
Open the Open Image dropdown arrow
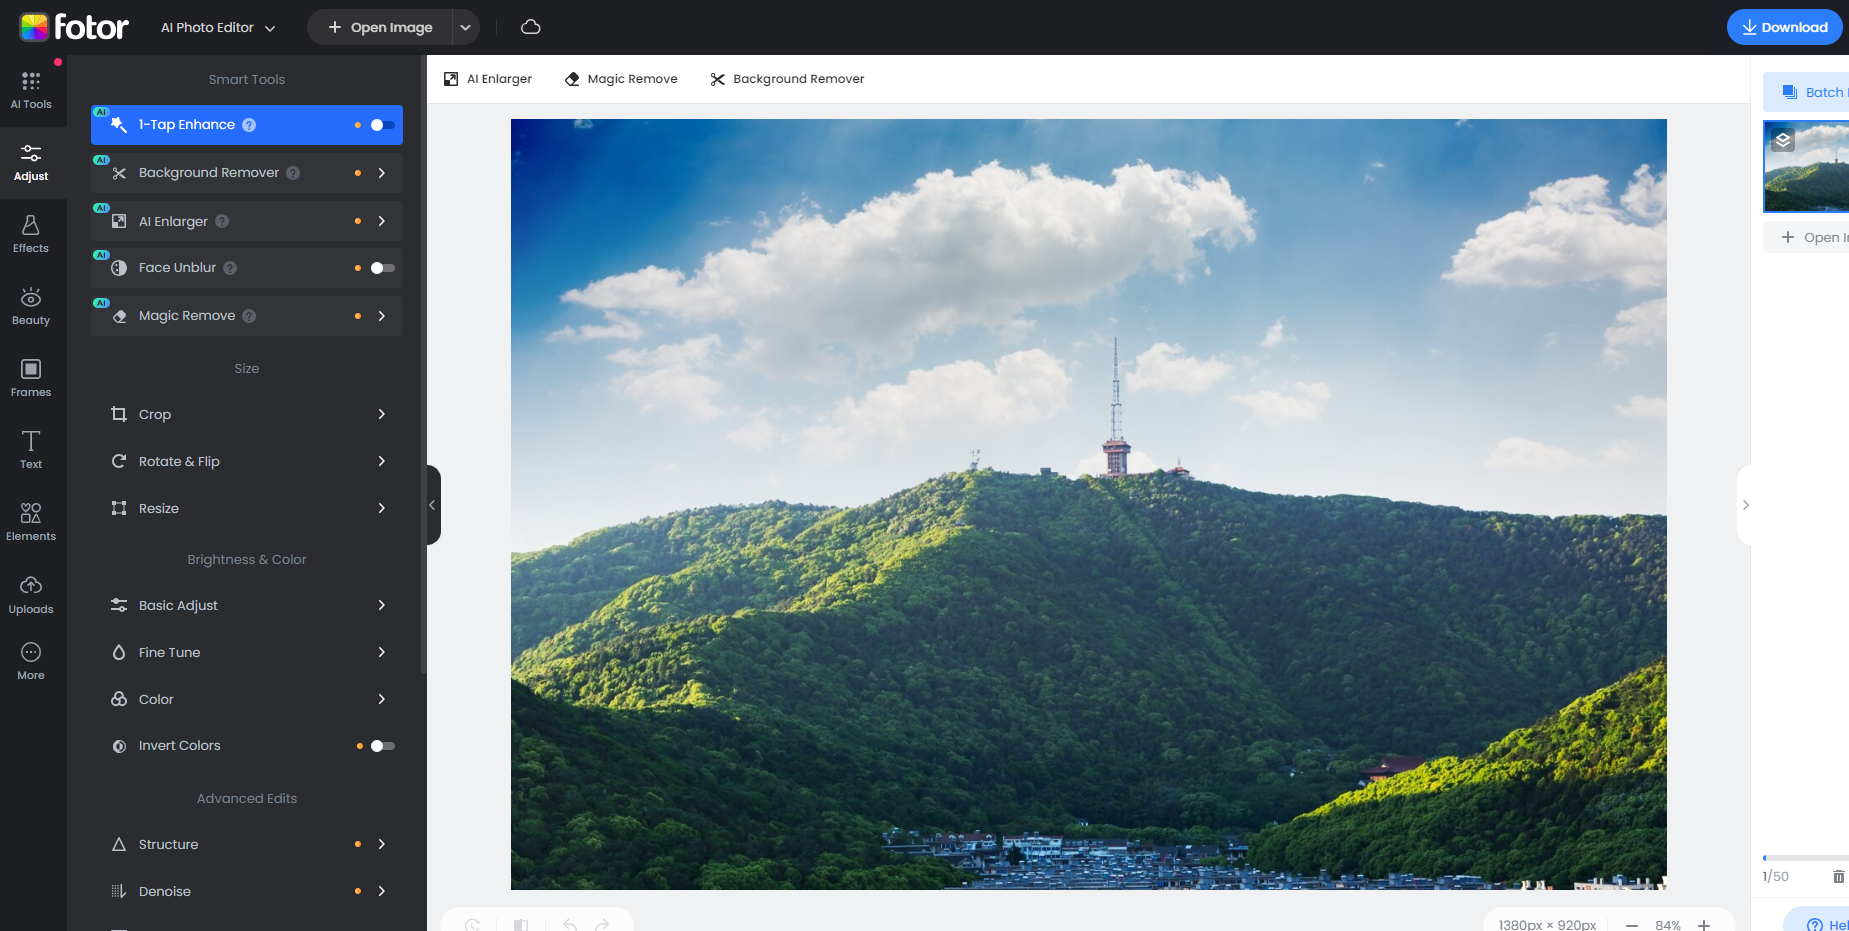(x=465, y=27)
